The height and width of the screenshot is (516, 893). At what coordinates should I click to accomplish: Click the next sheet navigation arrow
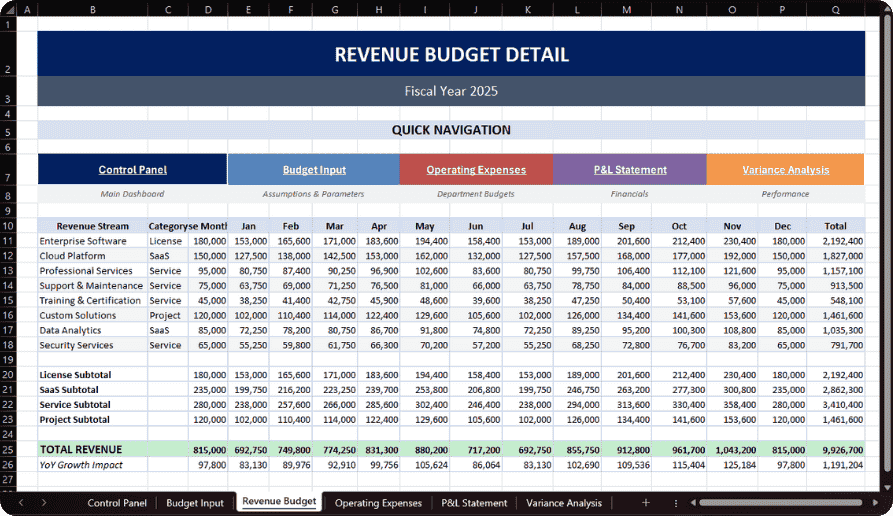(x=43, y=503)
